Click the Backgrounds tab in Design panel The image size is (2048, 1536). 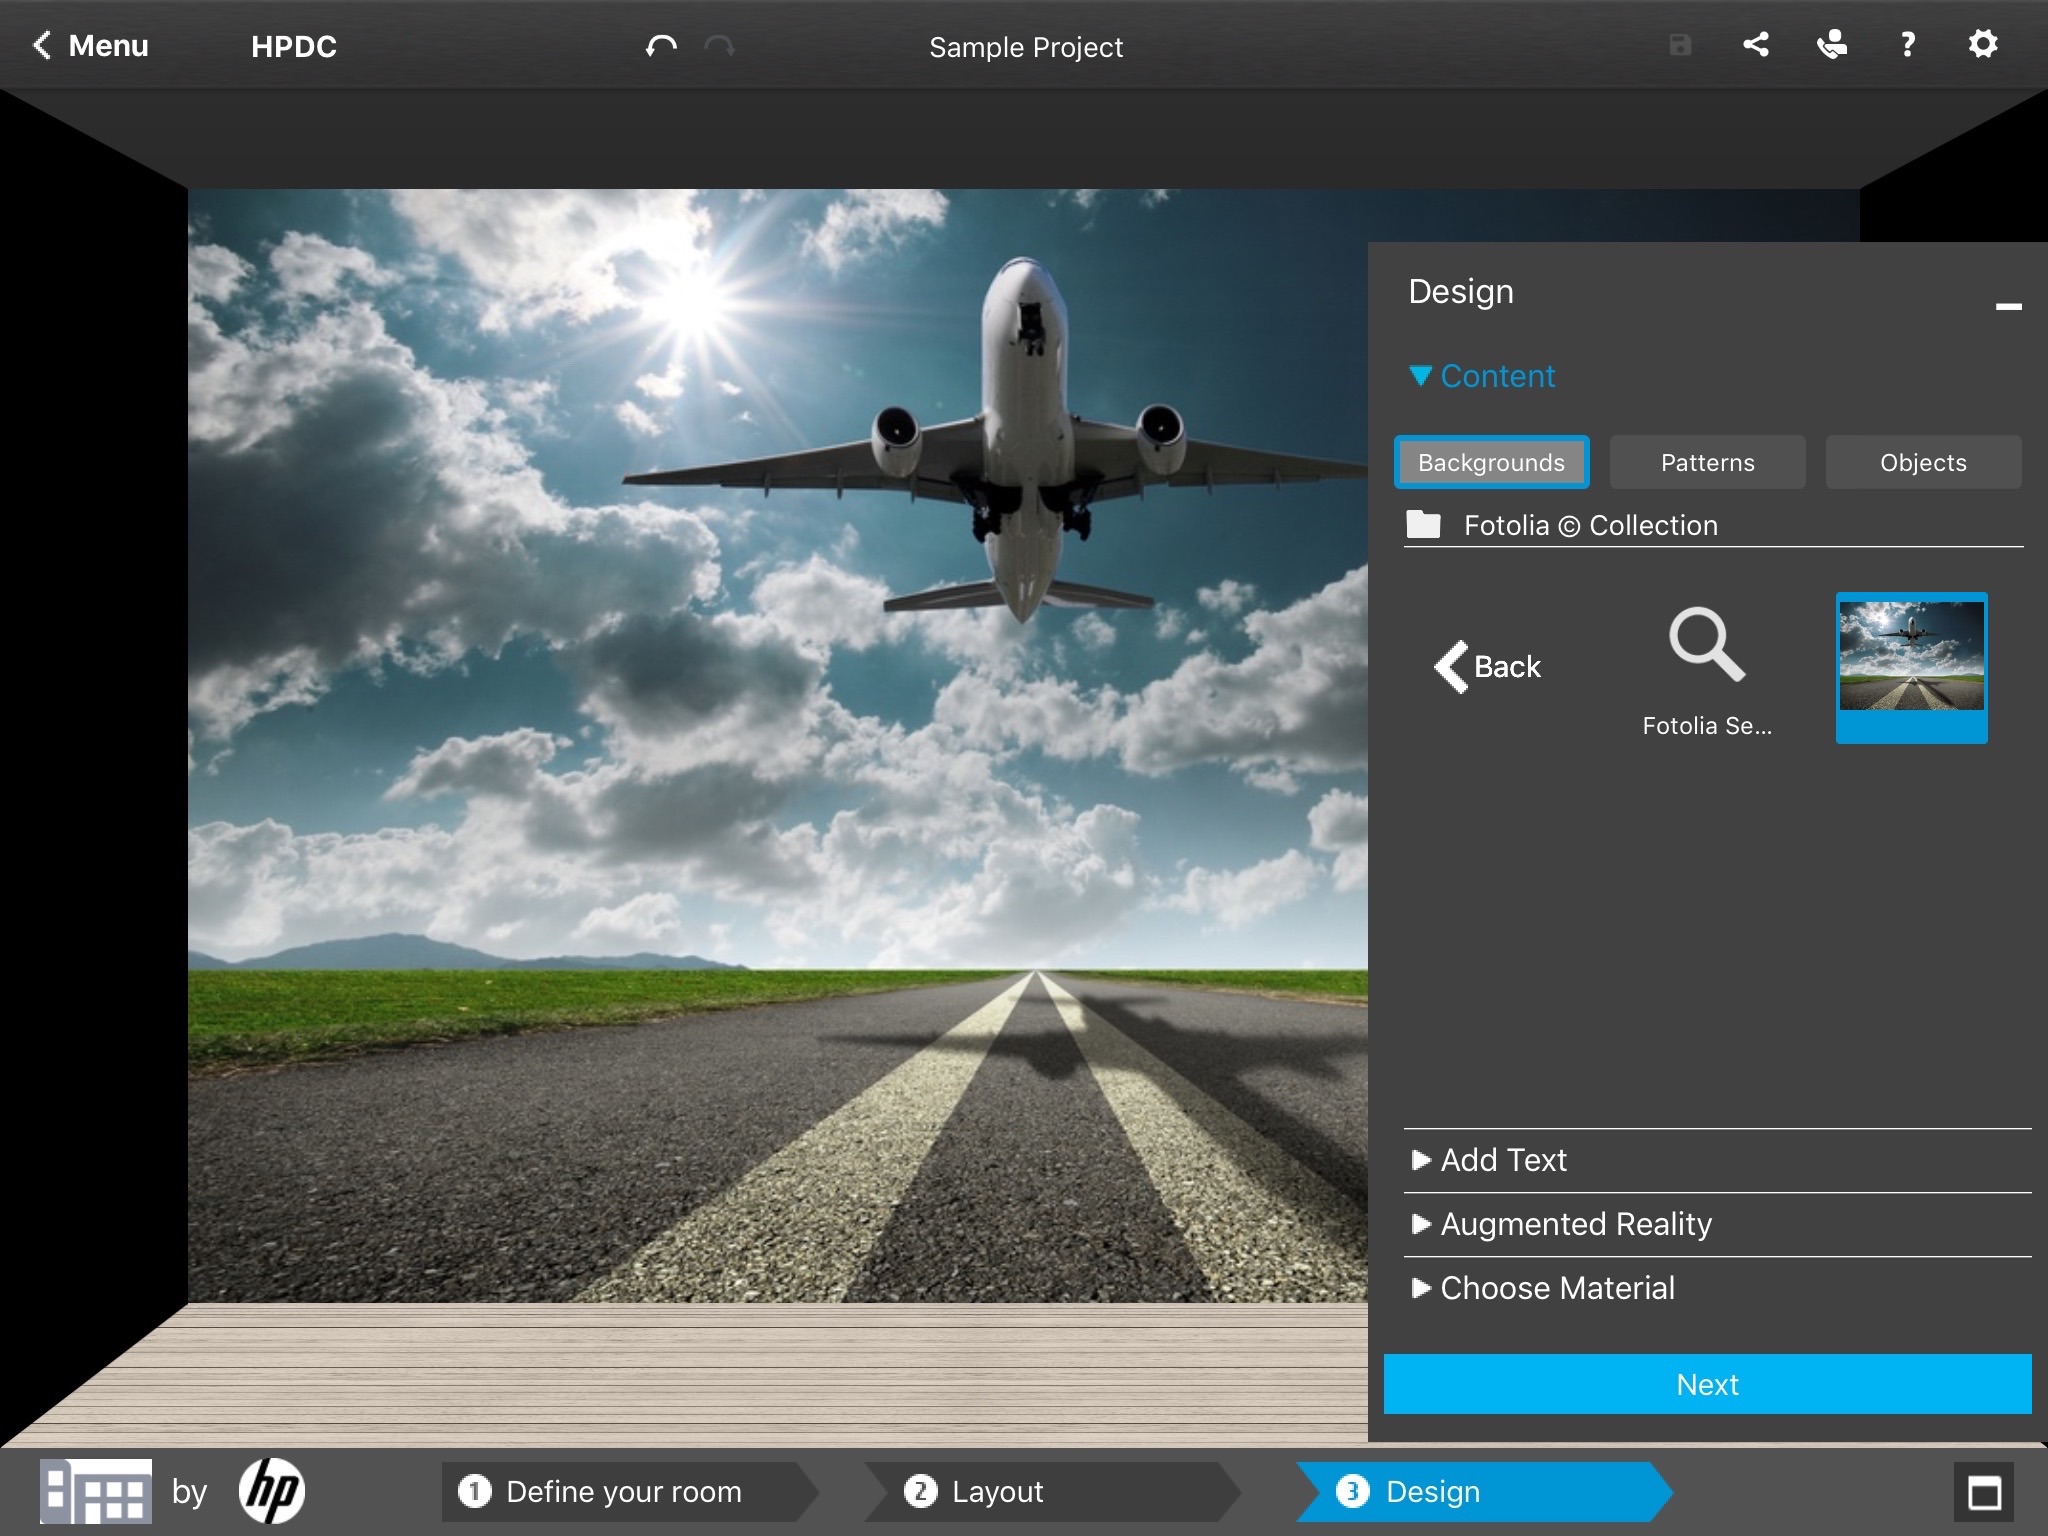(1492, 461)
